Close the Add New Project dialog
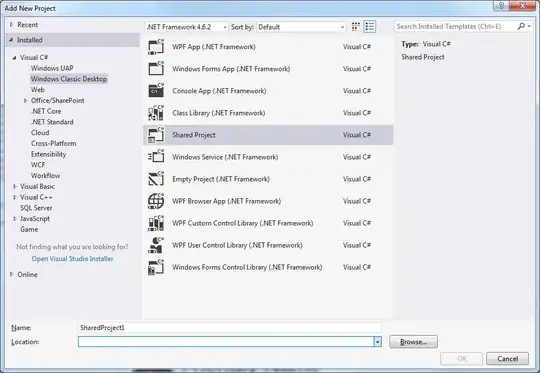540x373 pixels. click(x=523, y=6)
